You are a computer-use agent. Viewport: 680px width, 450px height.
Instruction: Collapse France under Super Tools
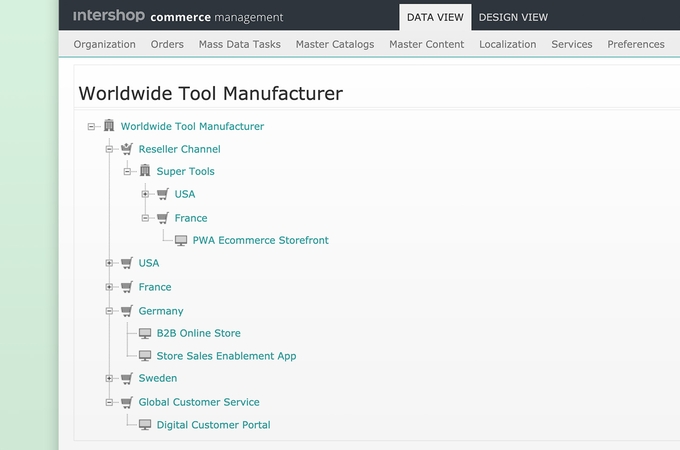145,218
